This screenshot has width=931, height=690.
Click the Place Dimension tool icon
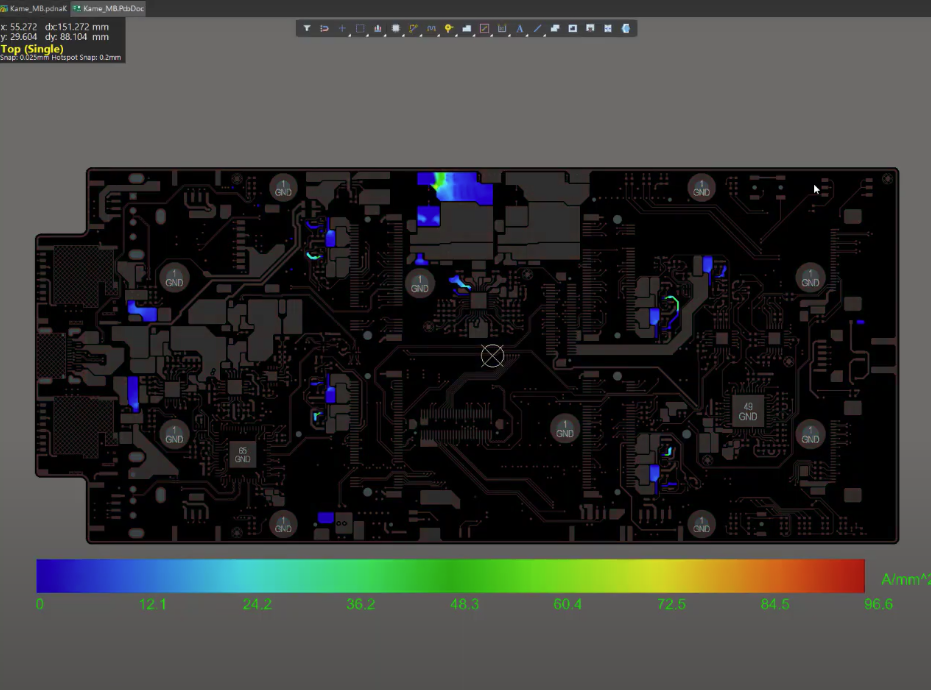point(502,29)
